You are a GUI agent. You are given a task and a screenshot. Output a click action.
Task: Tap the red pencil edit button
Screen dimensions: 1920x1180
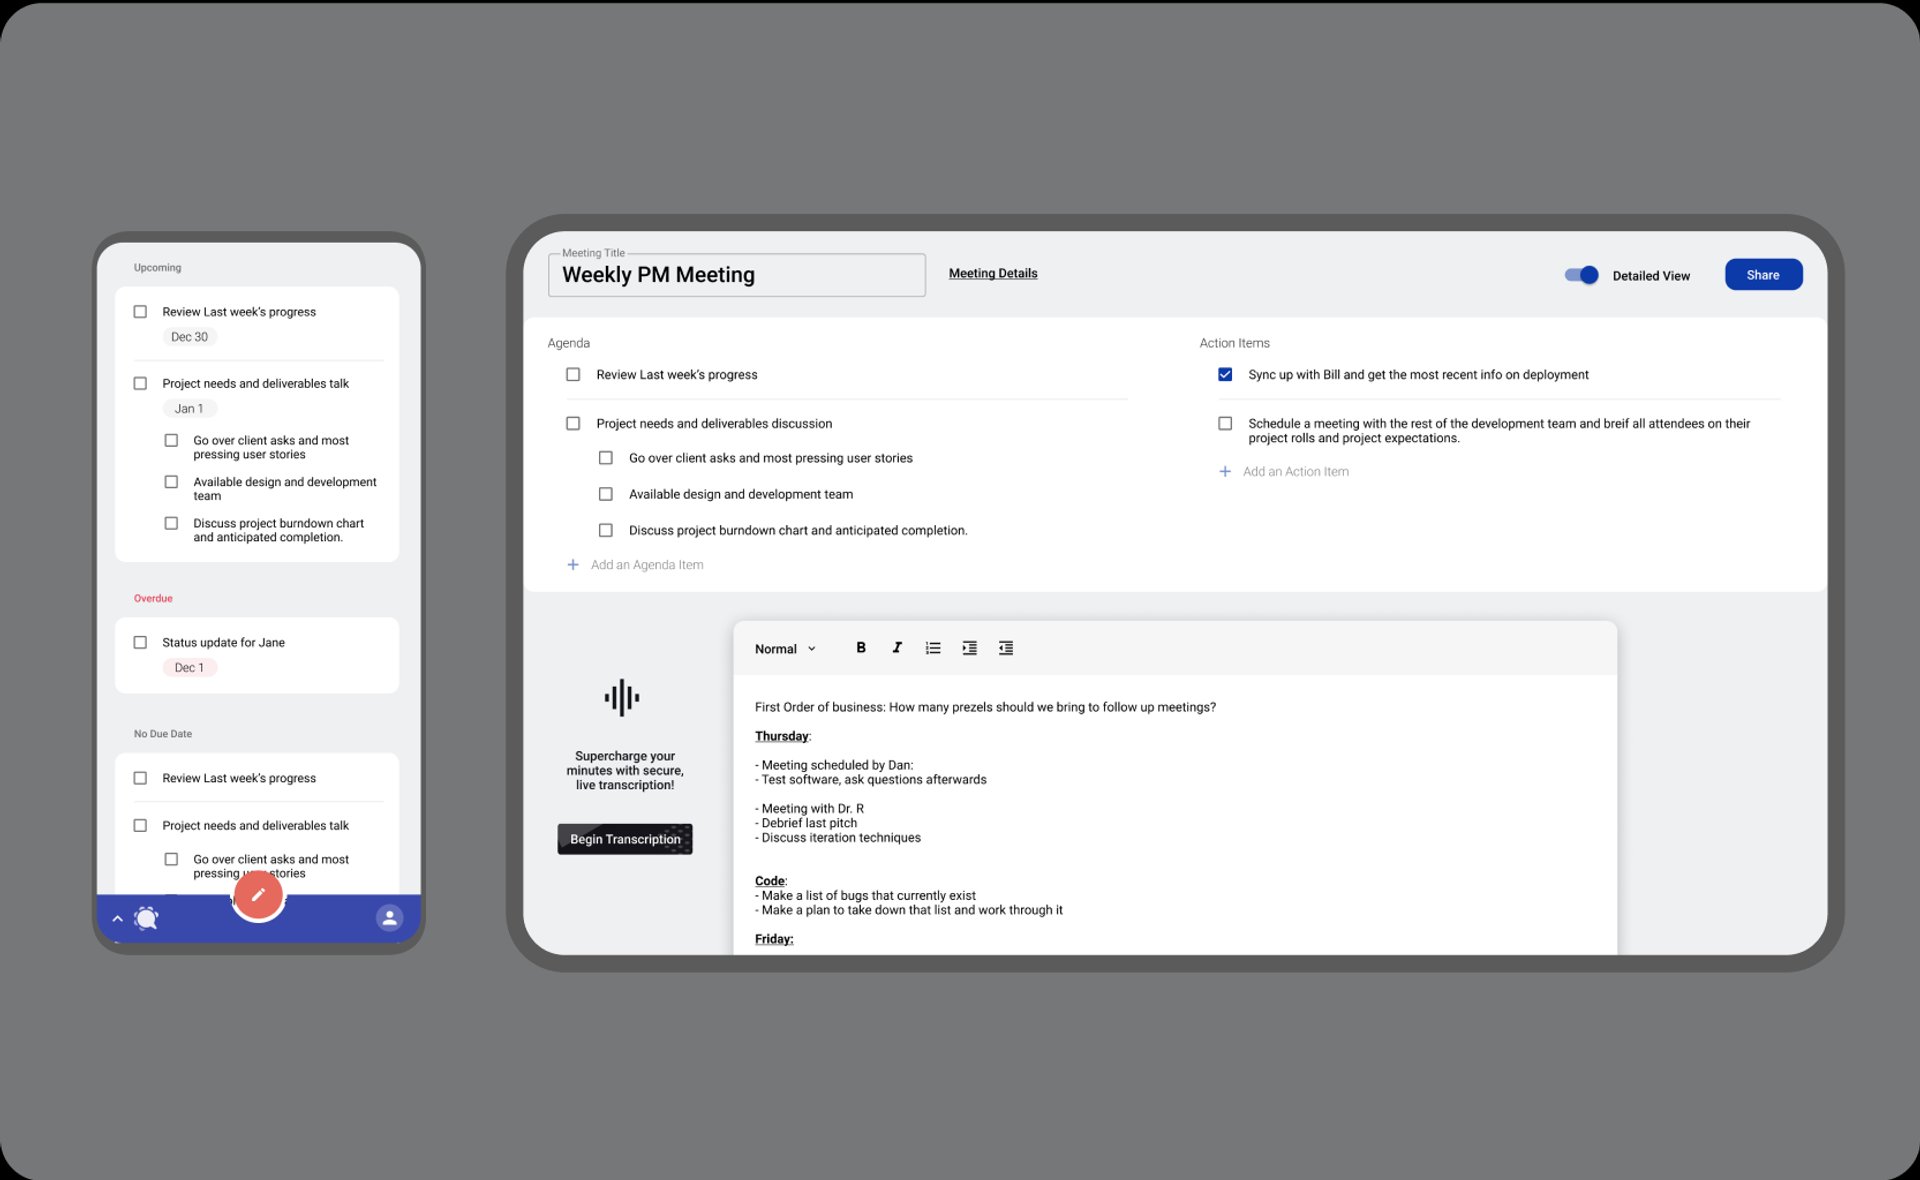(x=258, y=894)
